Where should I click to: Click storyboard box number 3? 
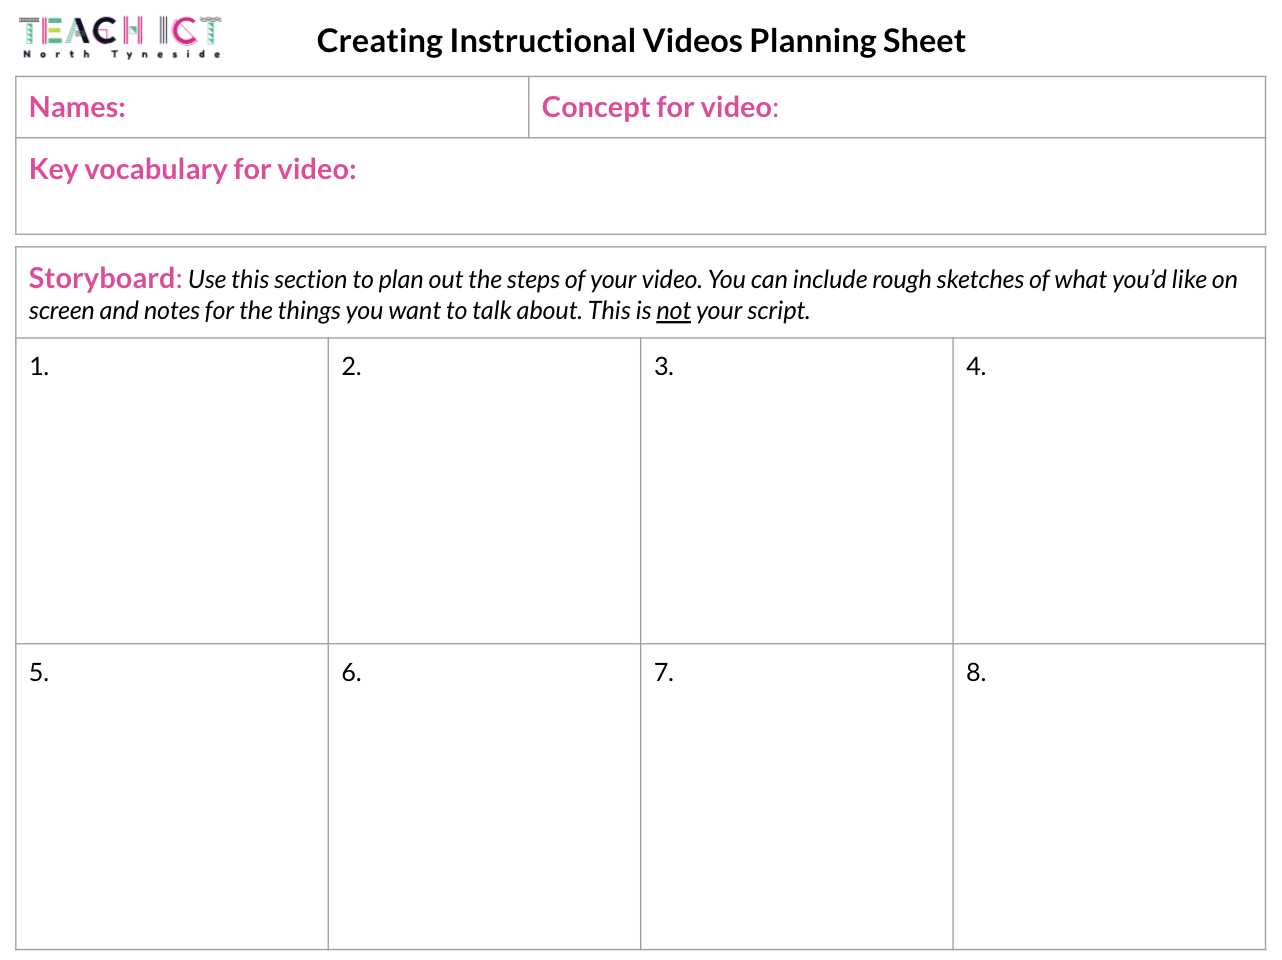coord(797,491)
